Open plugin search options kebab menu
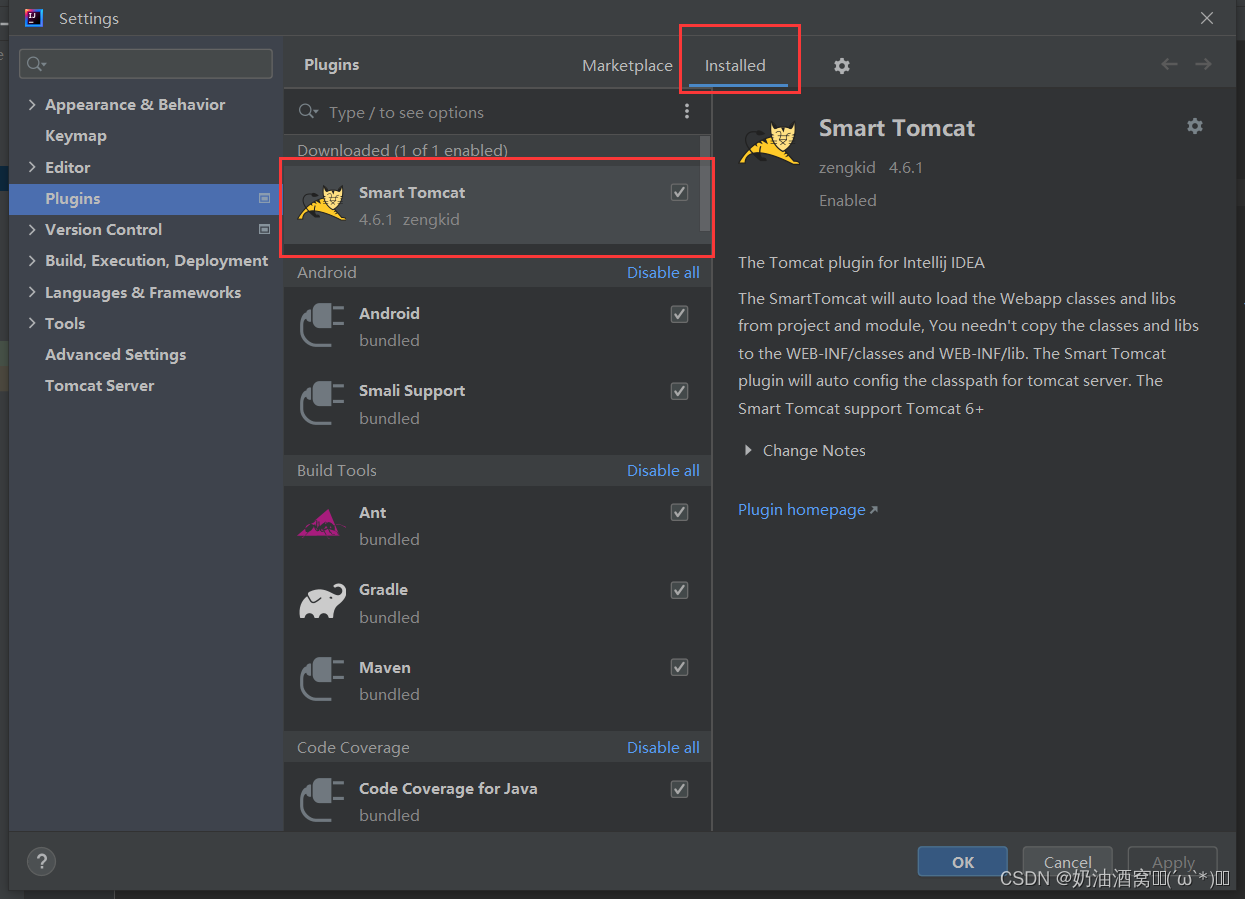1245x899 pixels. pyautogui.click(x=687, y=112)
